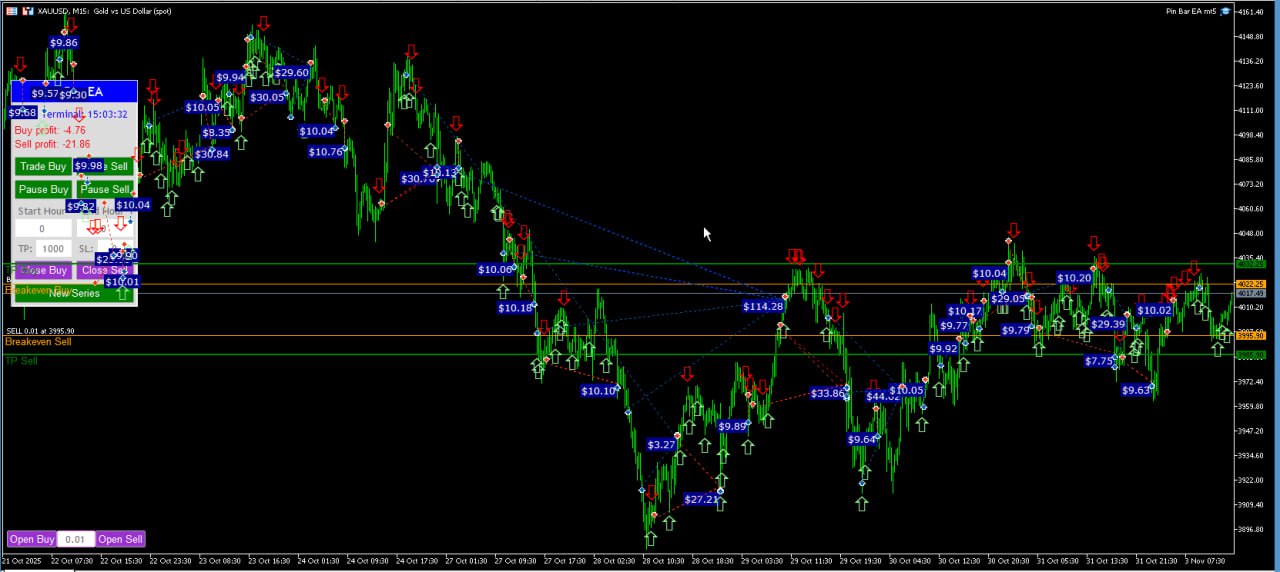Click the 4161.40 price axis label

(x=1251, y=12)
